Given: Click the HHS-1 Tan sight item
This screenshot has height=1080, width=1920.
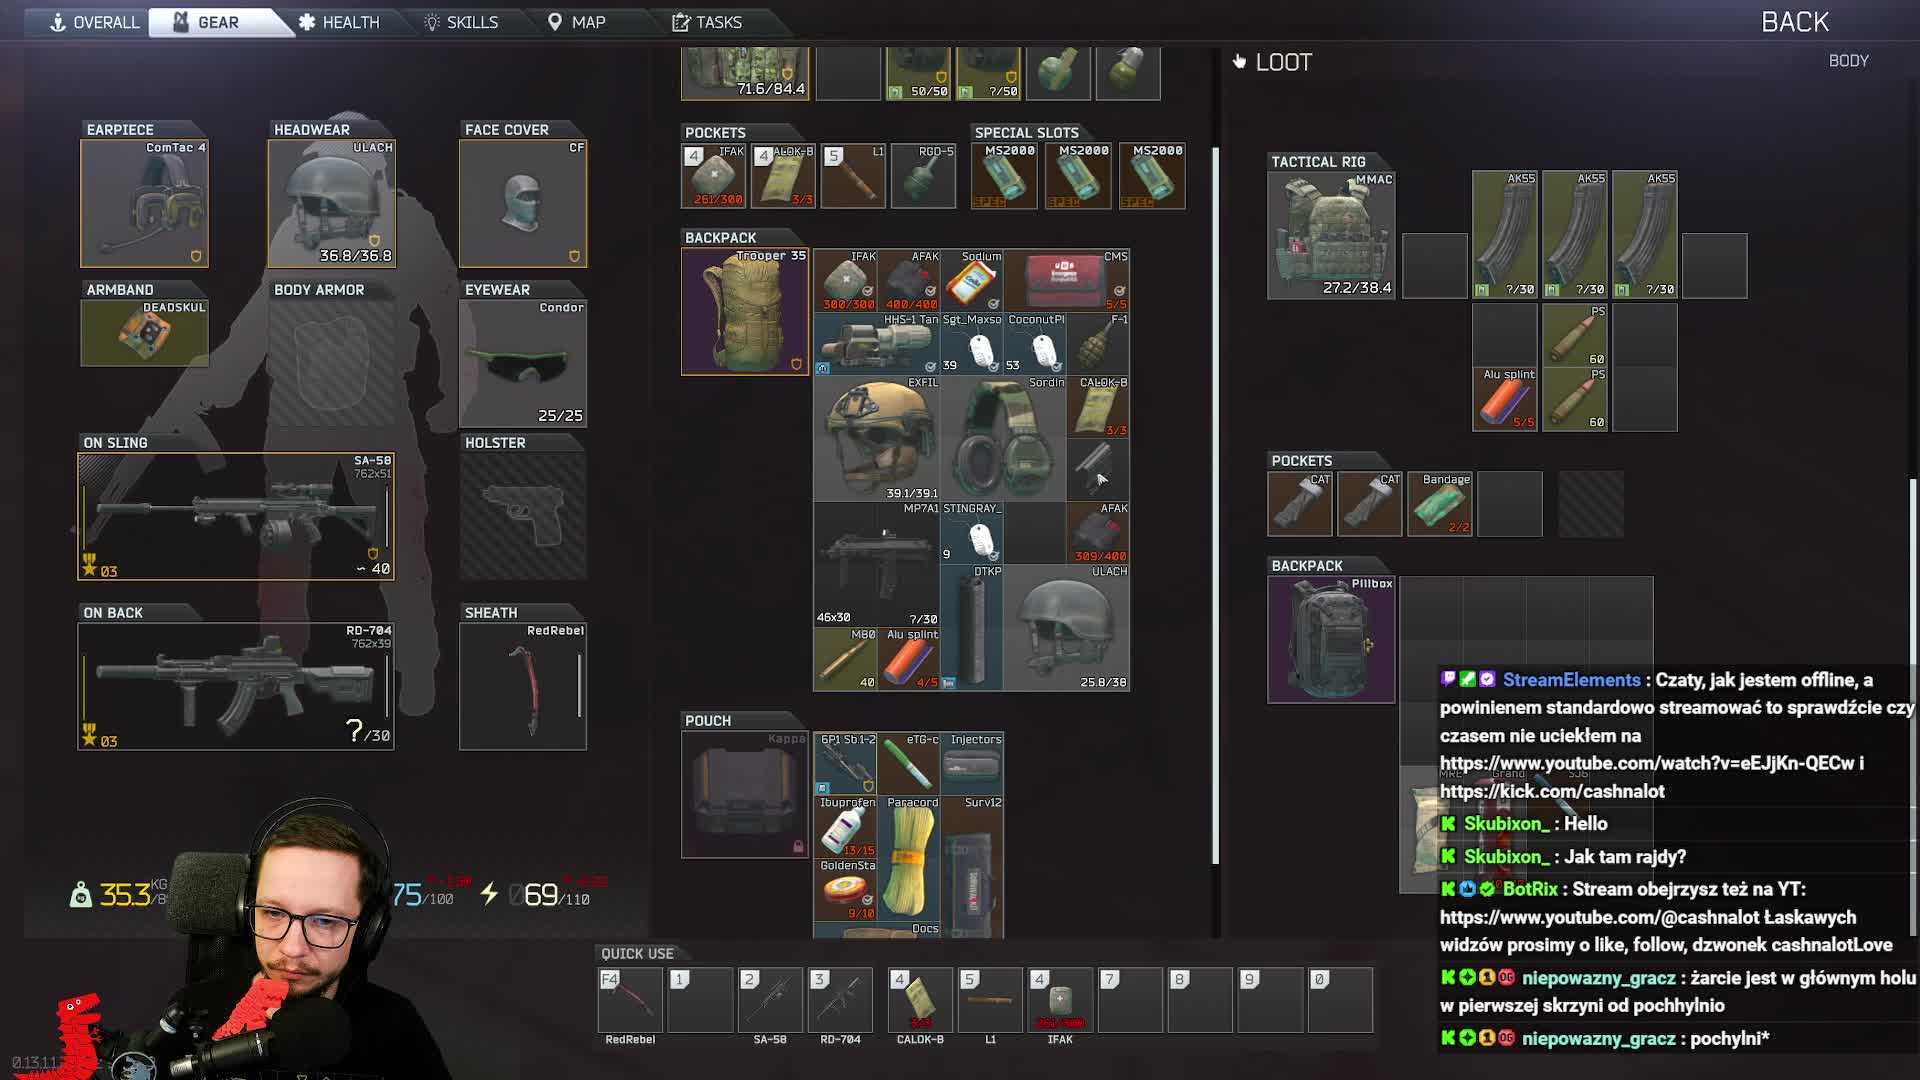Looking at the screenshot, I should [876, 343].
